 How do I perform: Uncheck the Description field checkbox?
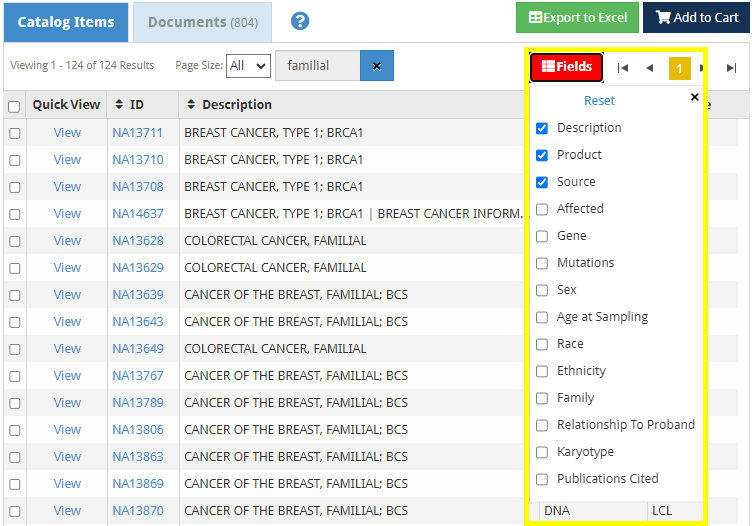point(542,128)
